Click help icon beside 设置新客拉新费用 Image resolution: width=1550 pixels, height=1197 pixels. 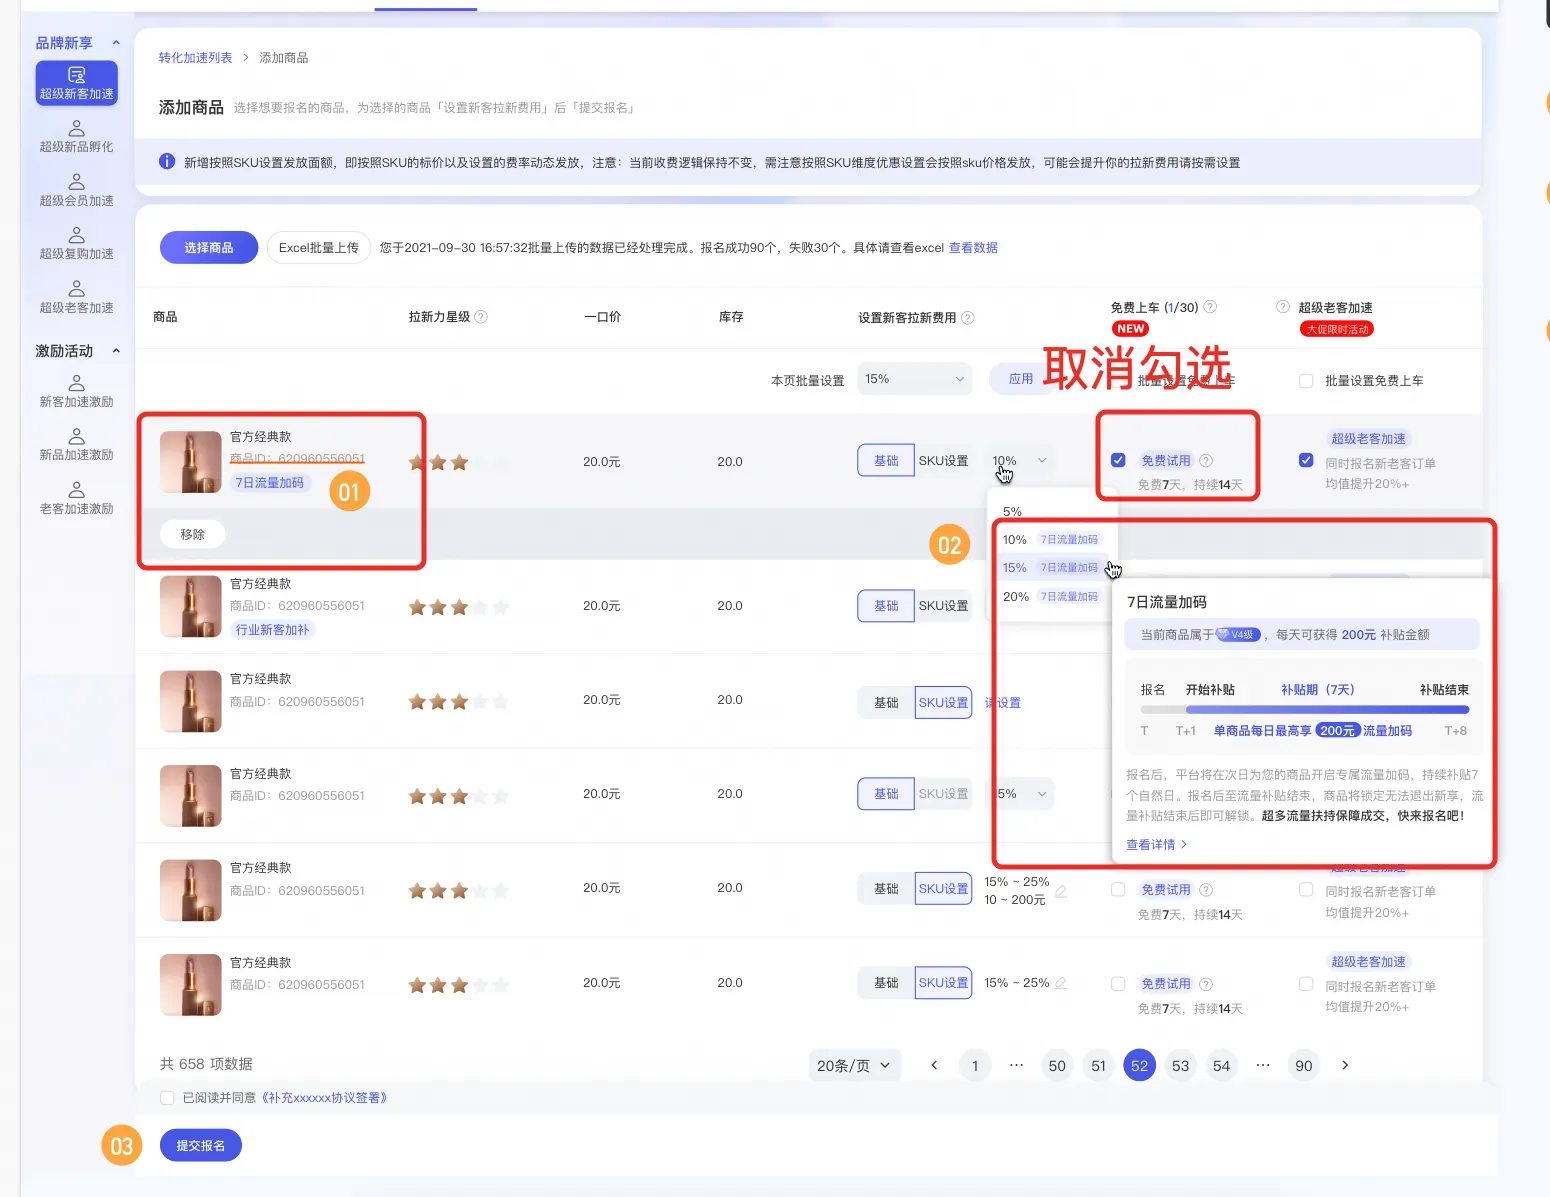tap(967, 318)
